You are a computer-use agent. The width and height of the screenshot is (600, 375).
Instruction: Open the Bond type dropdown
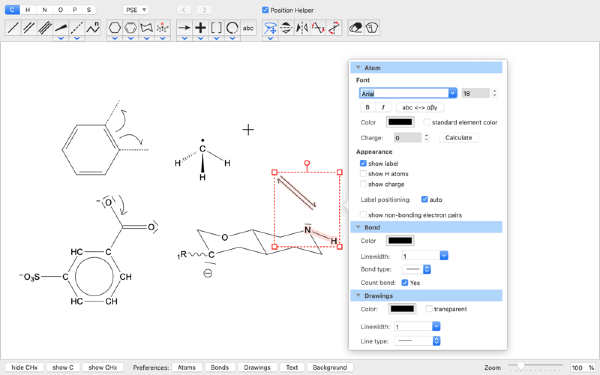[x=416, y=269]
